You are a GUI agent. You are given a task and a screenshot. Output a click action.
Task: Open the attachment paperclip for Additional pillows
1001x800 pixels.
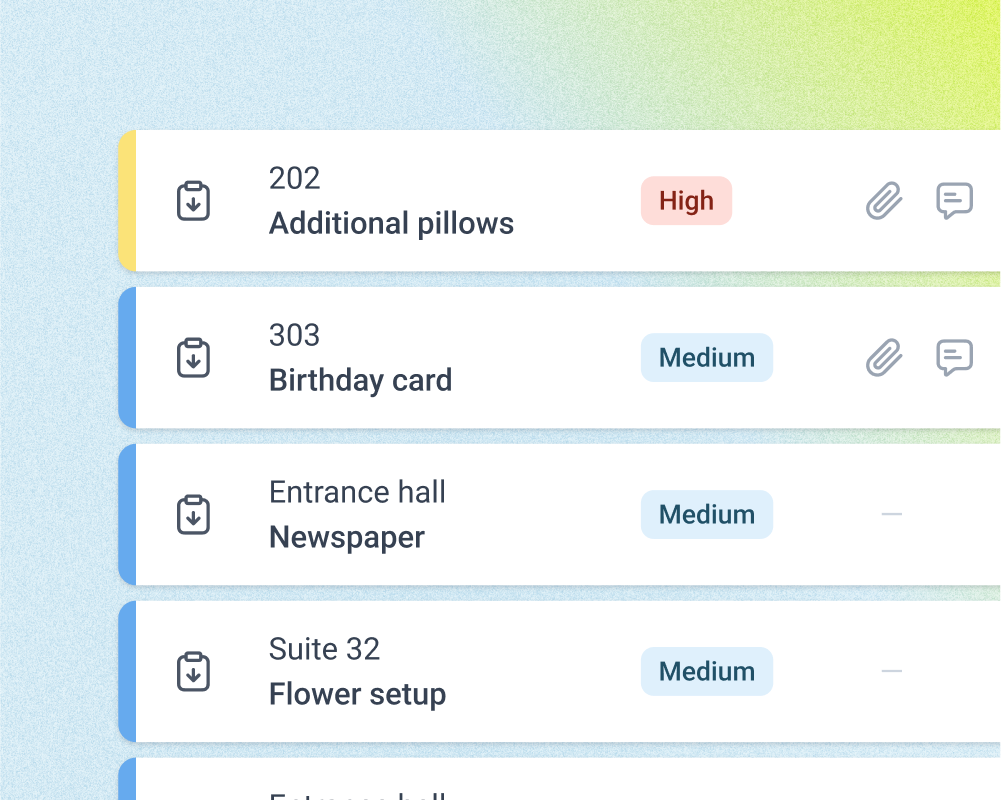pos(883,200)
